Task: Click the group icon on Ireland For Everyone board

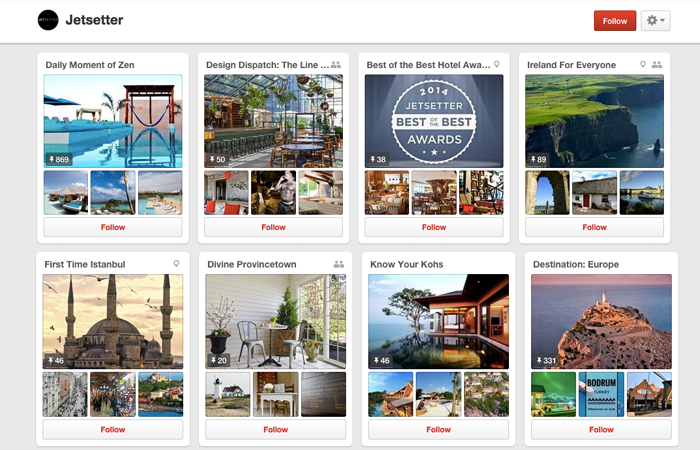Action: tap(657, 65)
